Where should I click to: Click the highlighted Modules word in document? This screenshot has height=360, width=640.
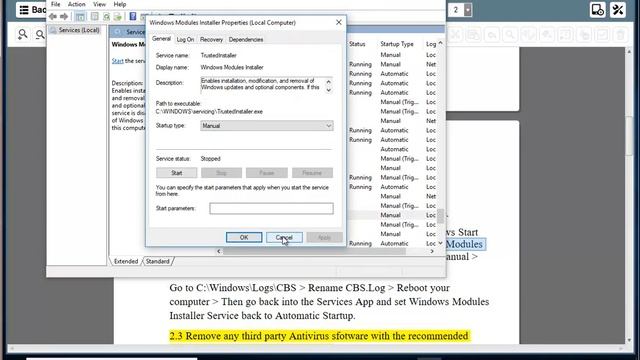point(464,244)
